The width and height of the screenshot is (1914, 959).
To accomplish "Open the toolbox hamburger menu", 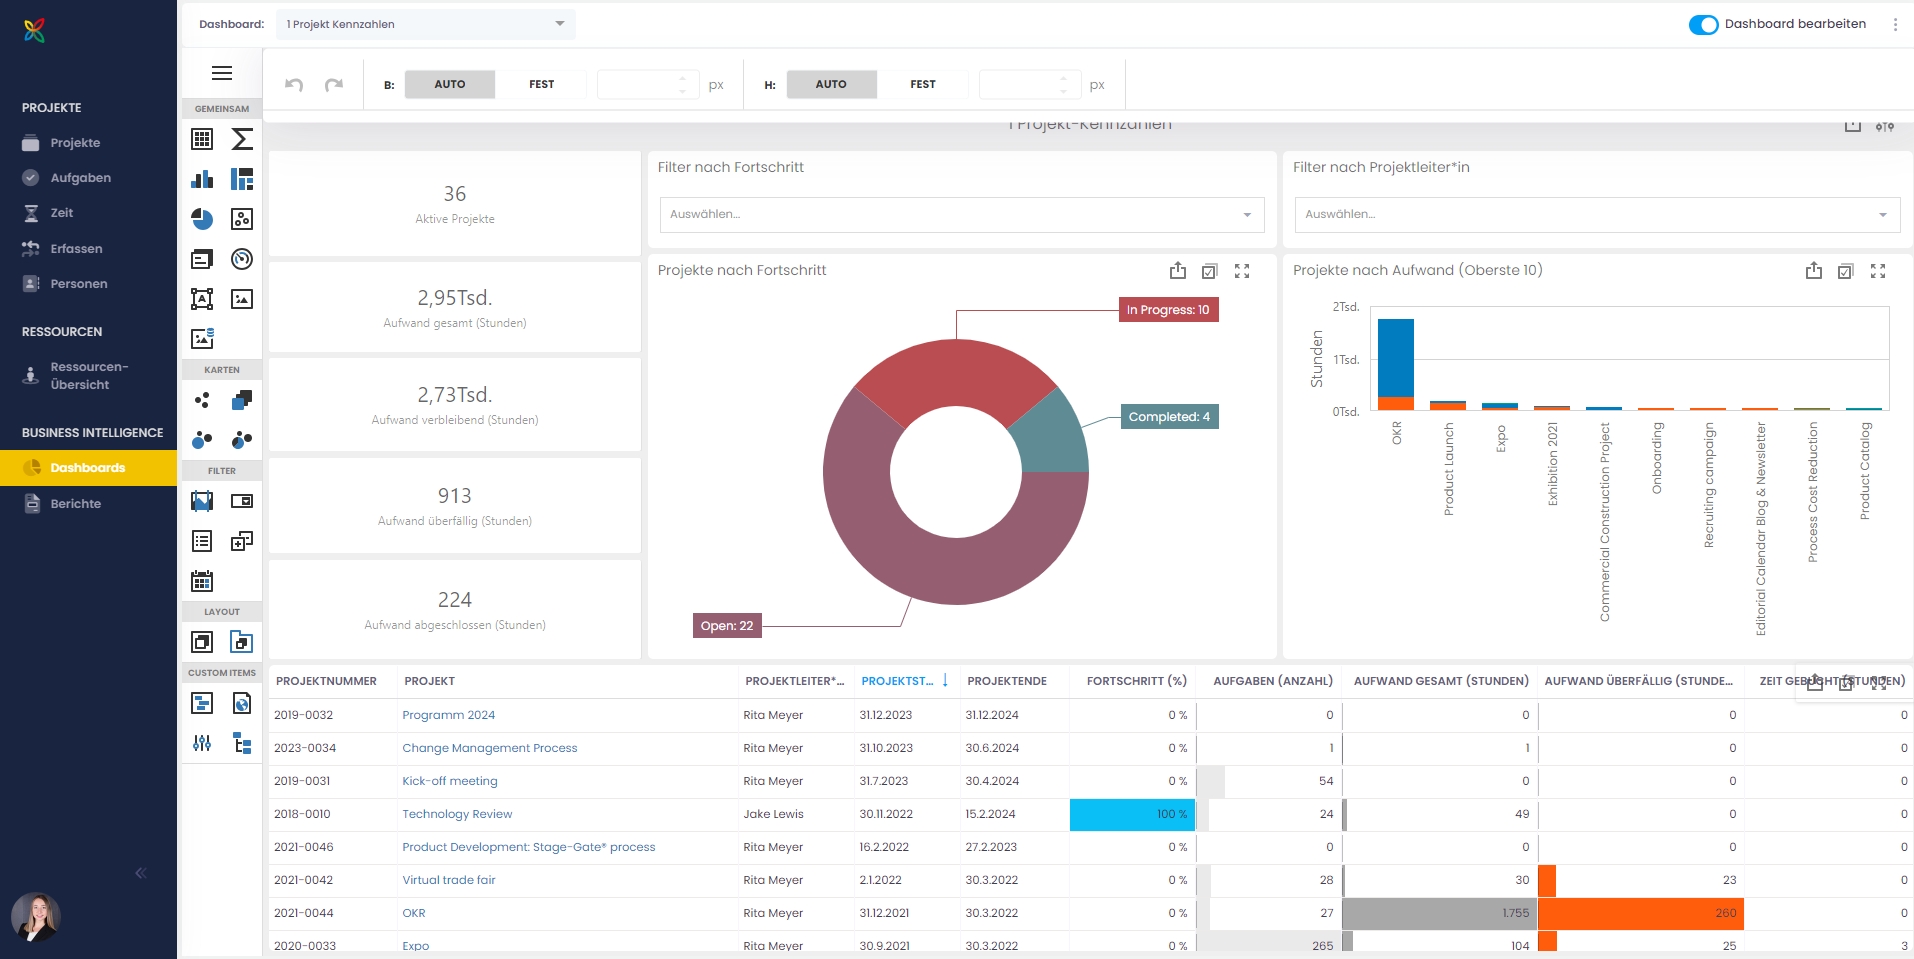I will [x=222, y=73].
